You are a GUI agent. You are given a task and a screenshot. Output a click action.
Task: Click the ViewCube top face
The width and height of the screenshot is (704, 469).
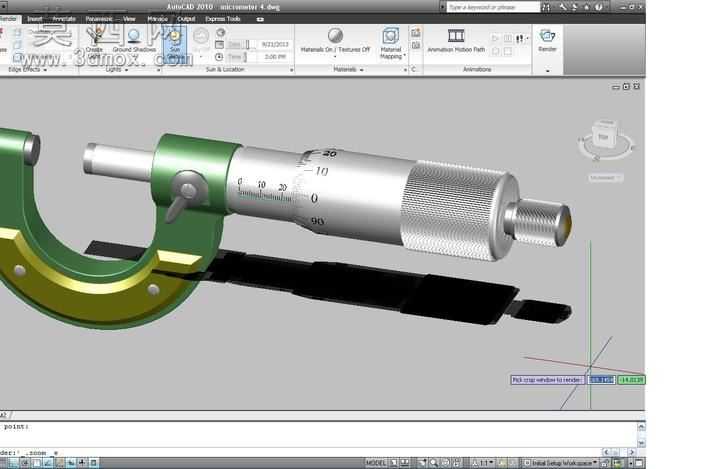point(605,136)
